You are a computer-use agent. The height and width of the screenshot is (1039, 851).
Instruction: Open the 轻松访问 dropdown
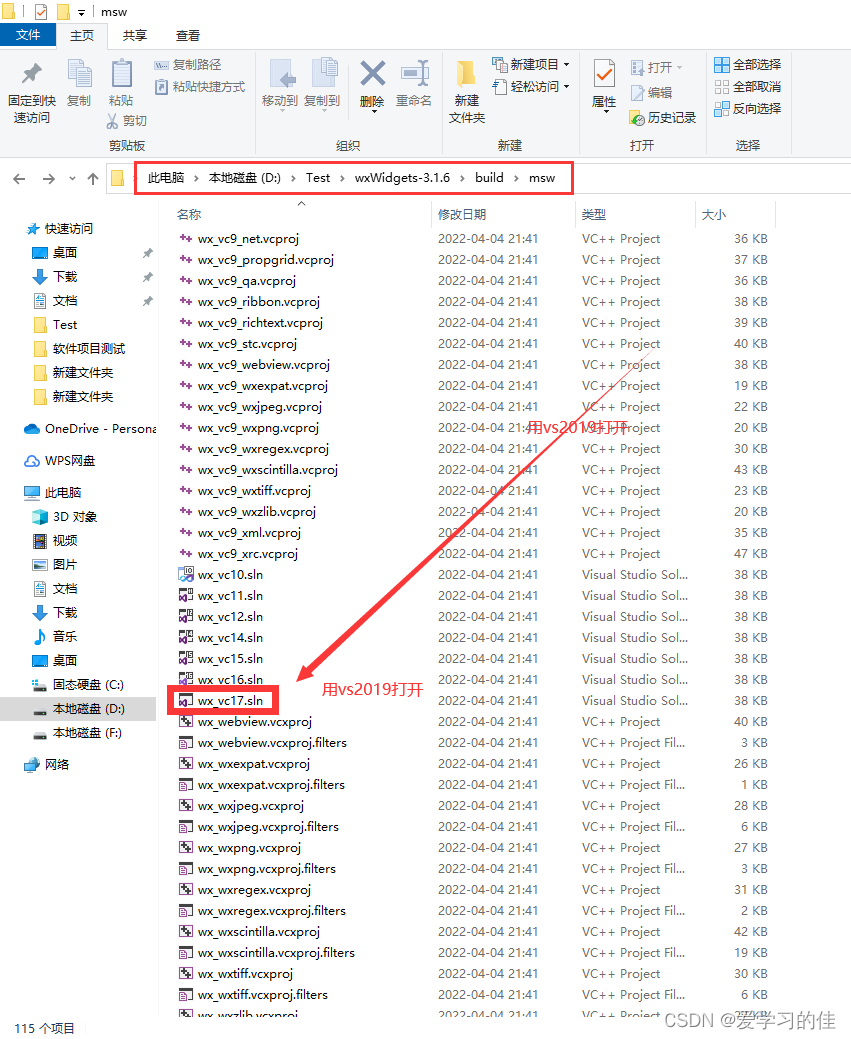pos(567,87)
